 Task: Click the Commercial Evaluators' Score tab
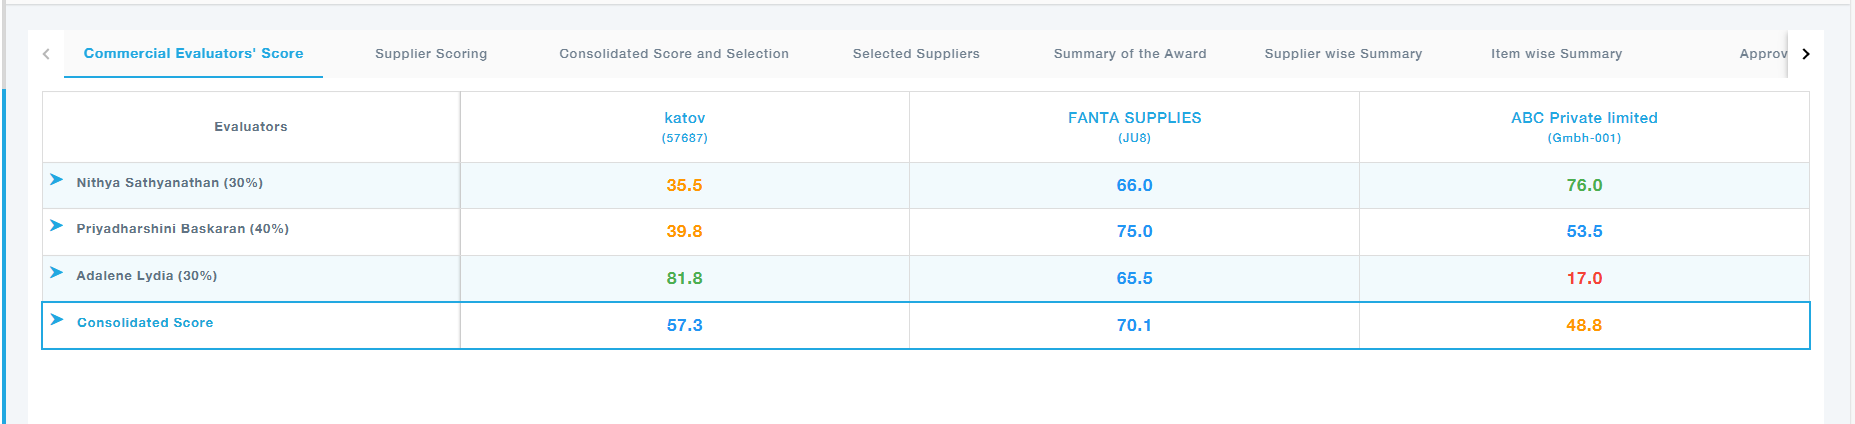coord(193,54)
